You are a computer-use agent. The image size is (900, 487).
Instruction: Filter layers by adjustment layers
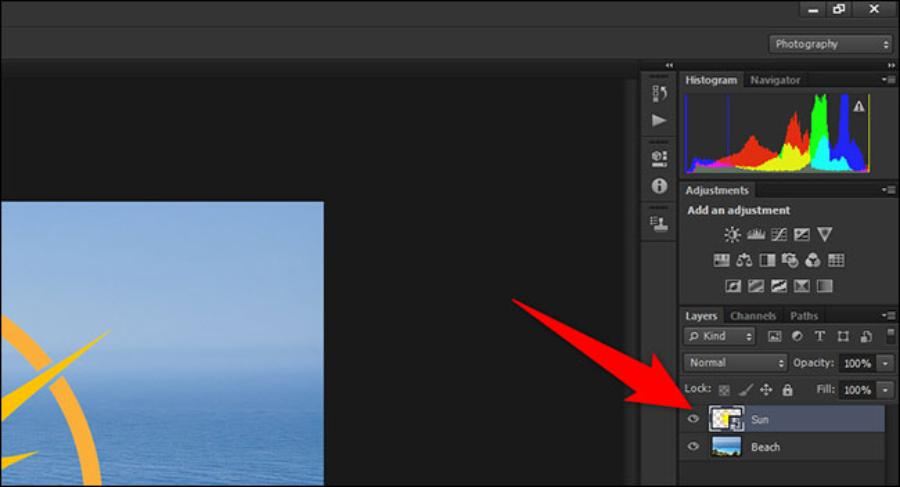pyautogui.click(x=797, y=337)
